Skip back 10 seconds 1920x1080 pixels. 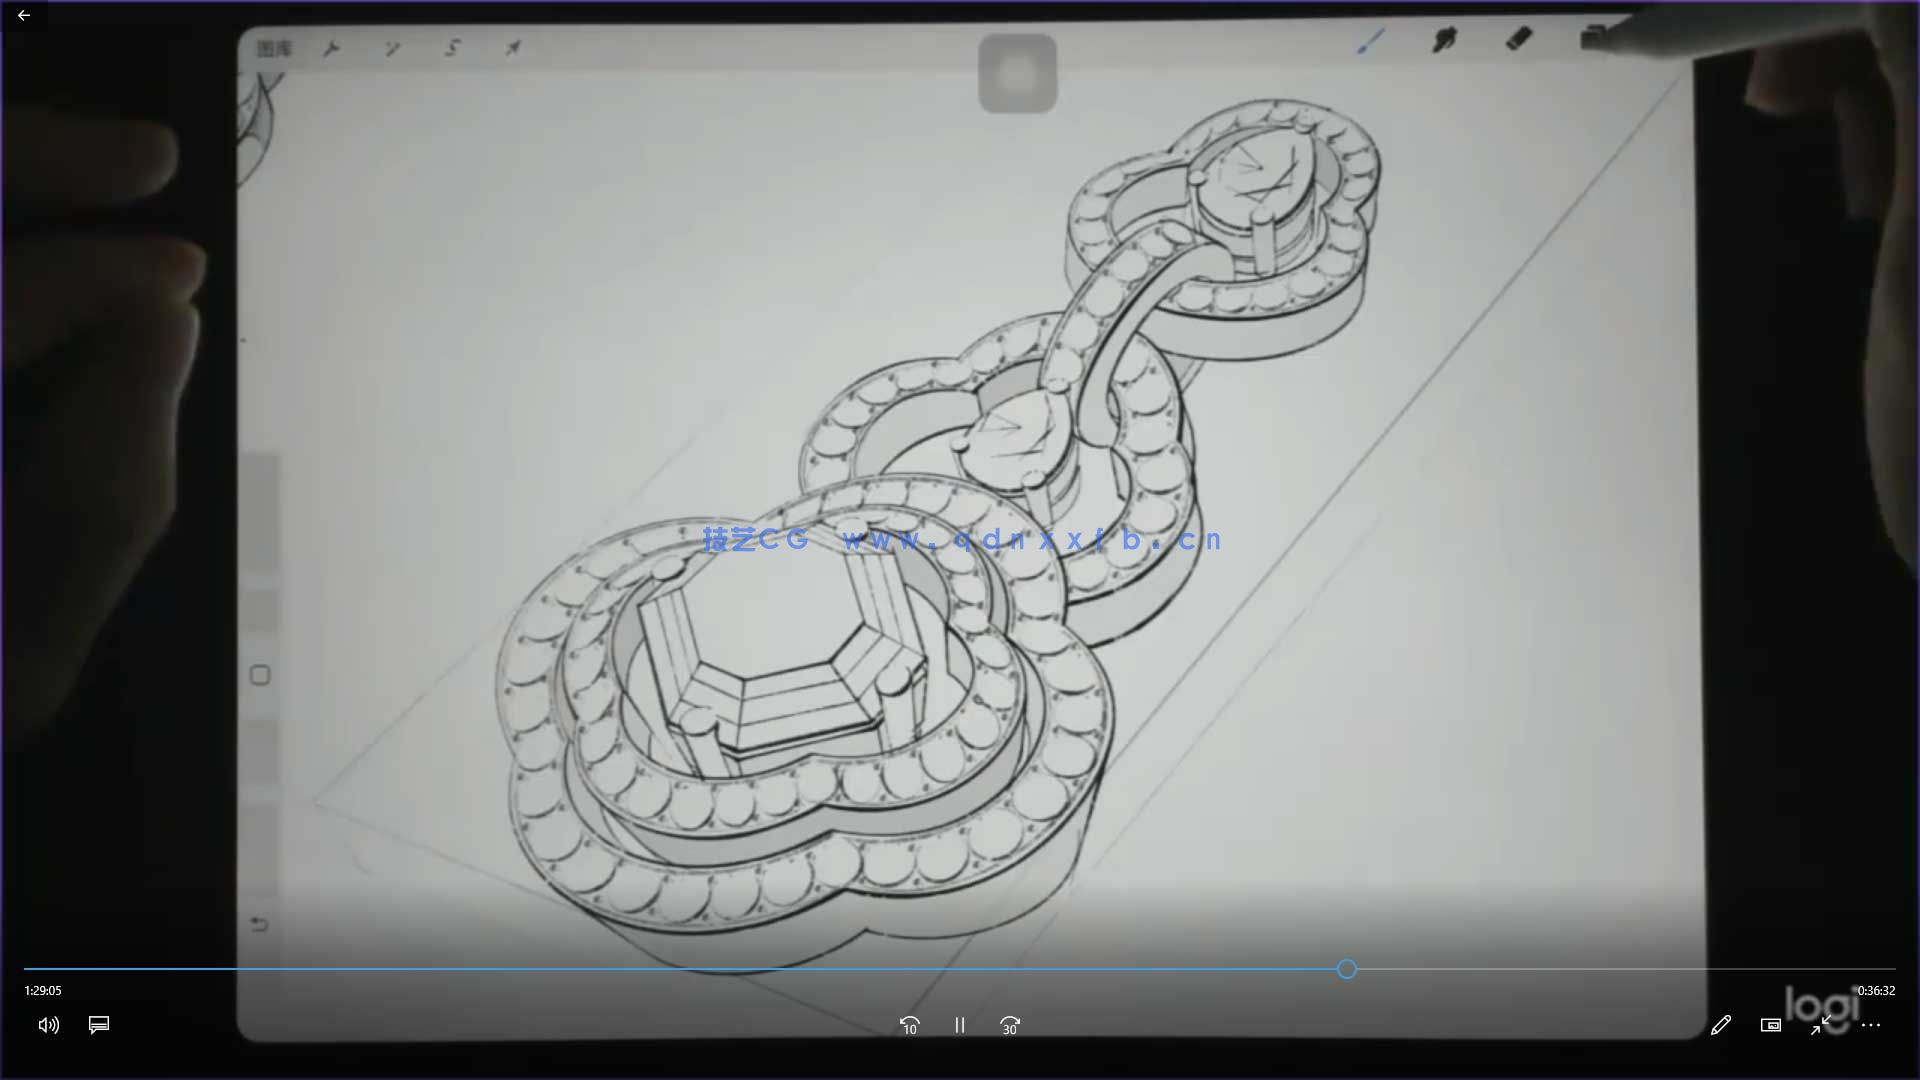(909, 1026)
